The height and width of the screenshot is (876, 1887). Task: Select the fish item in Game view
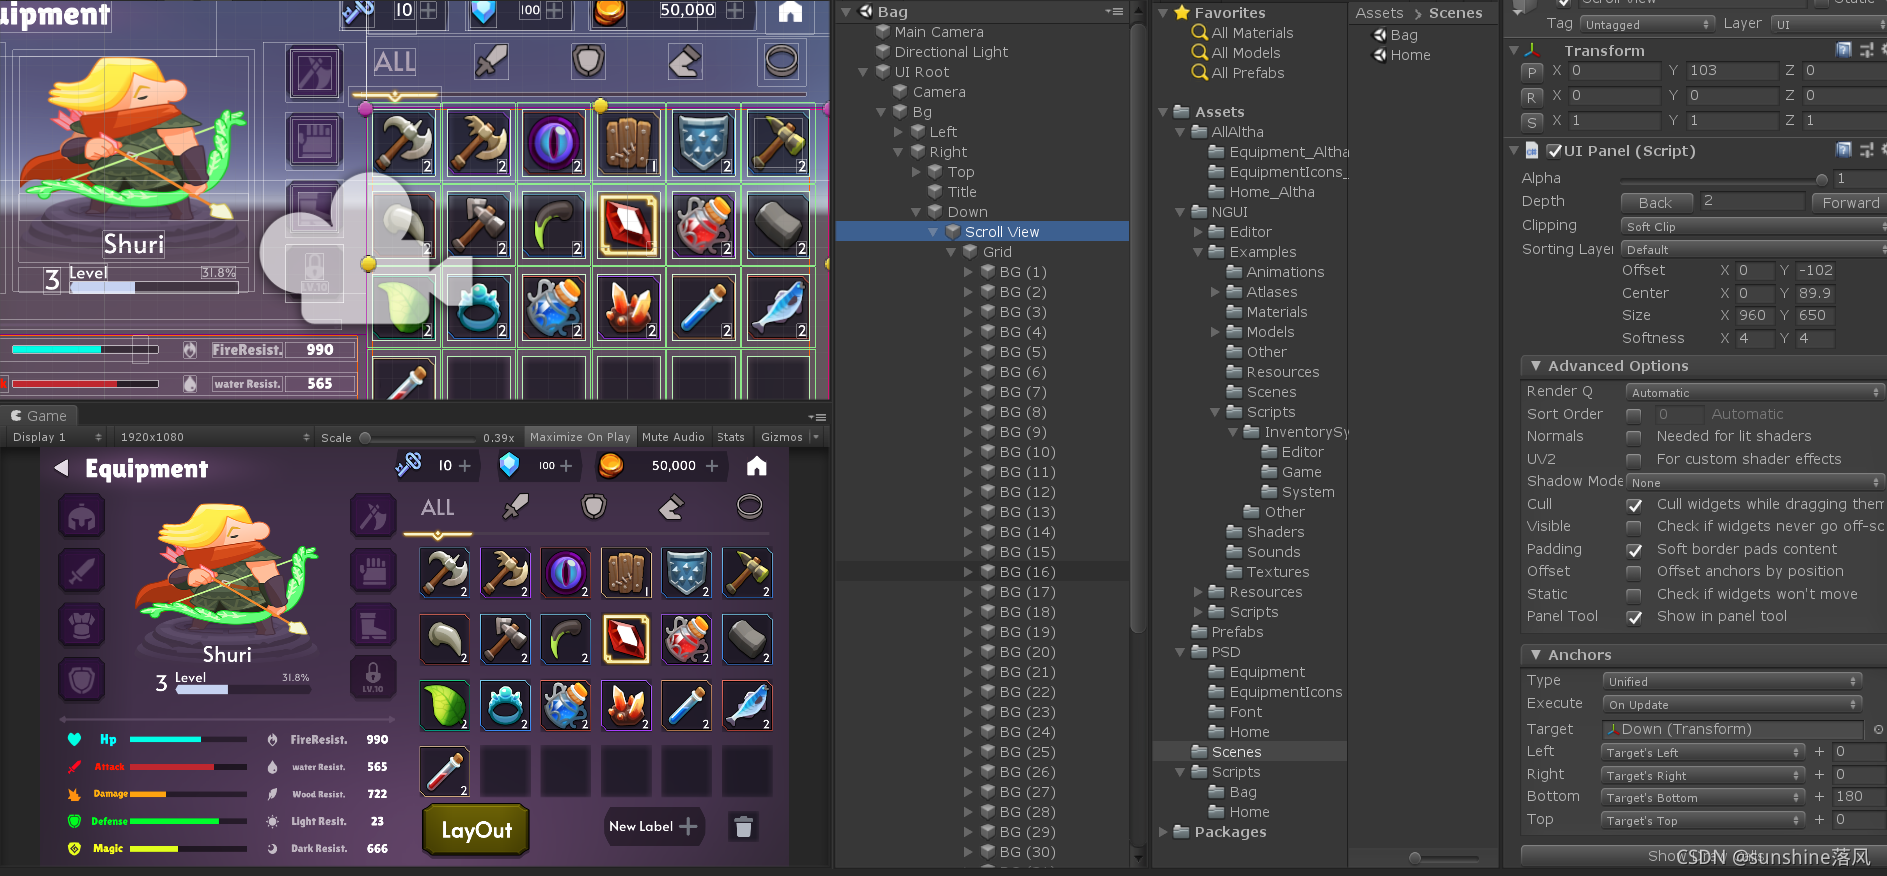[x=747, y=705]
